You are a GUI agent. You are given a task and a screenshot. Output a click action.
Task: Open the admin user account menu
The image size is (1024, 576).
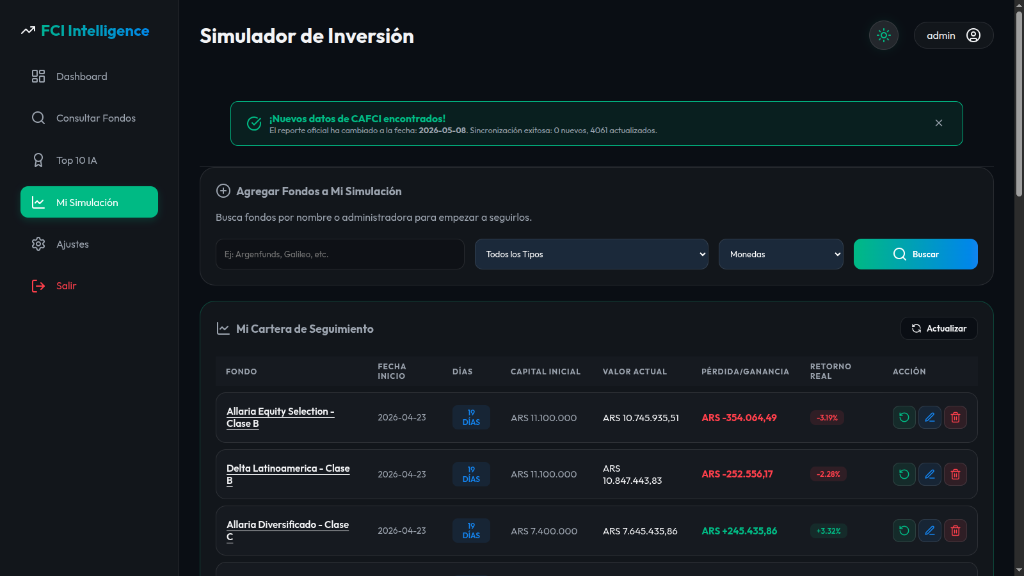point(953,35)
